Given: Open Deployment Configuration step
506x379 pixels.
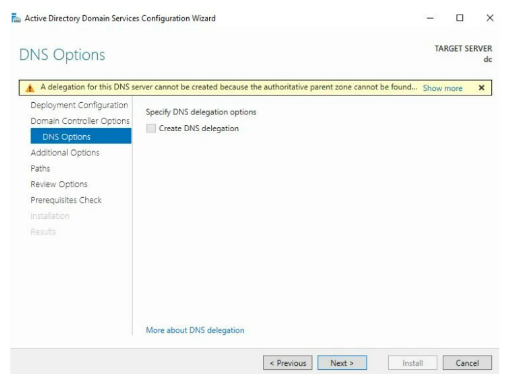Looking at the screenshot, I should (x=79, y=105).
